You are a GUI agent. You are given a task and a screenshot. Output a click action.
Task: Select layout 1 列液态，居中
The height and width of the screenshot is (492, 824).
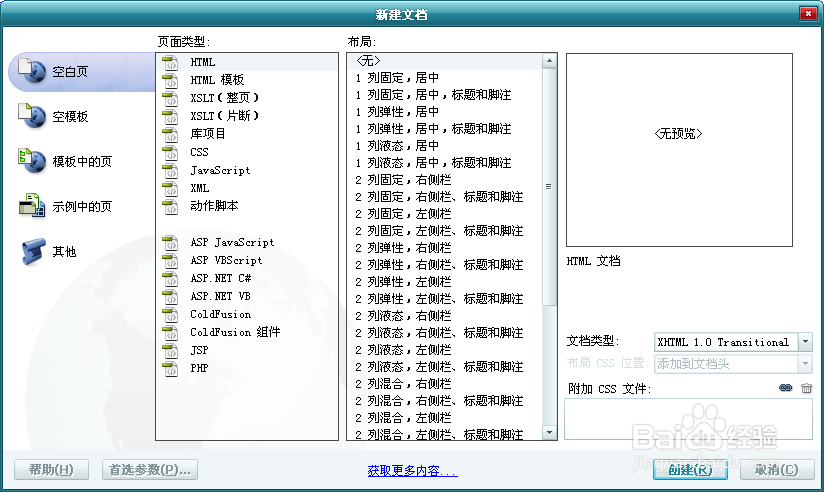click(x=397, y=146)
